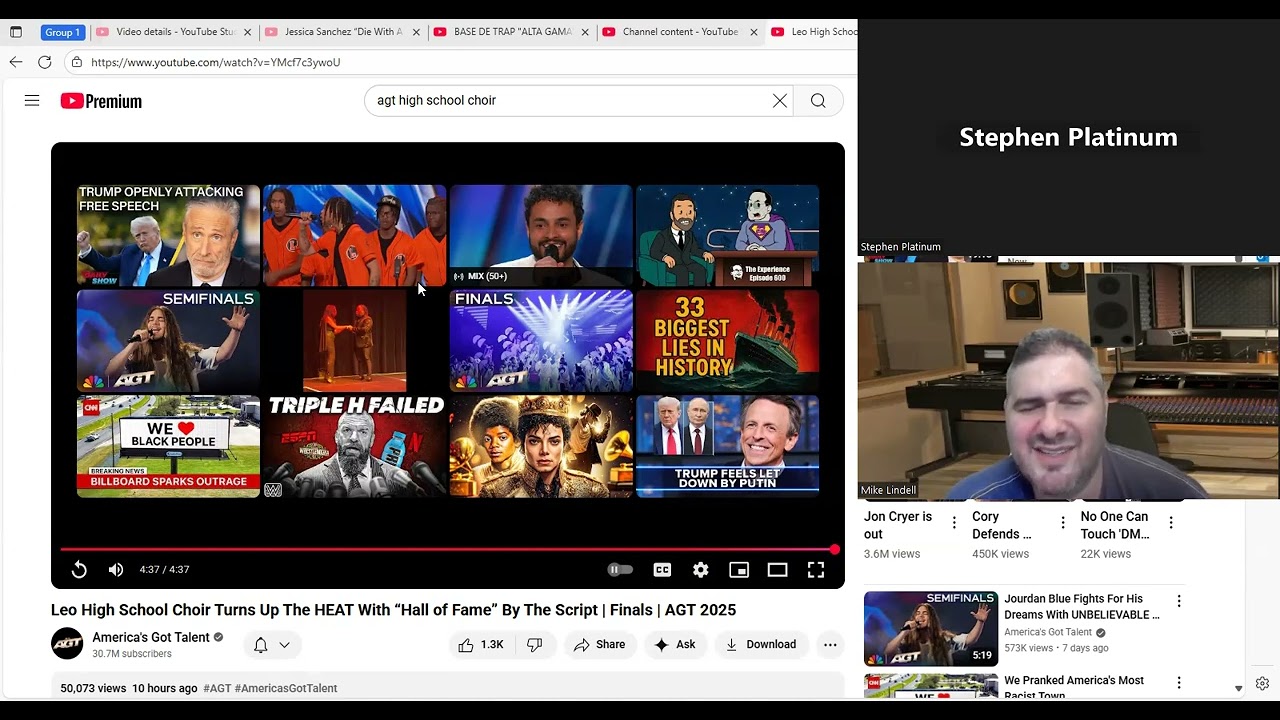This screenshot has width=1280, height=720.
Task: View site information lock icon
Action: (77, 62)
